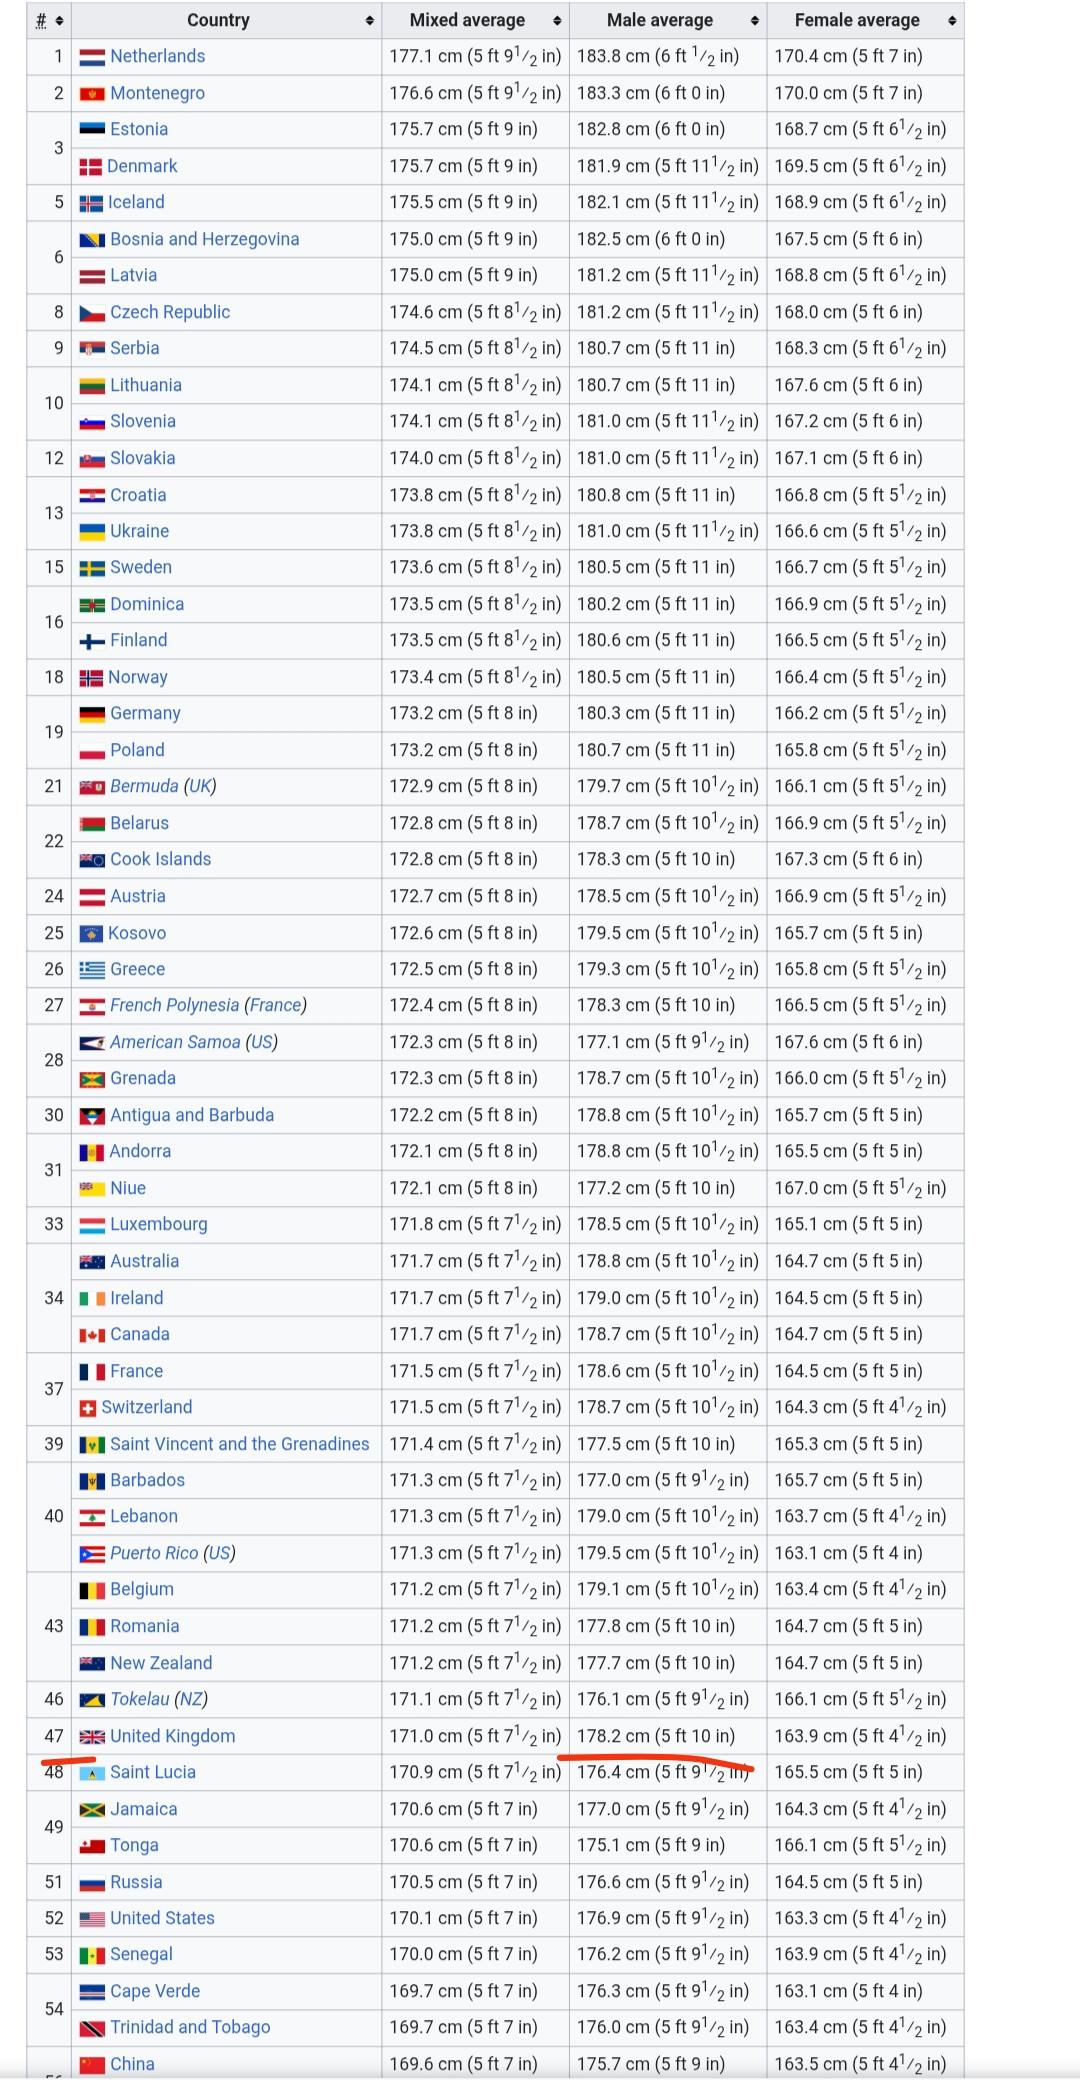Image resolution: width=1080 pixels, height=2080 pixels.
Task: Sort by rank number column
Action: [x=59, y=21]
